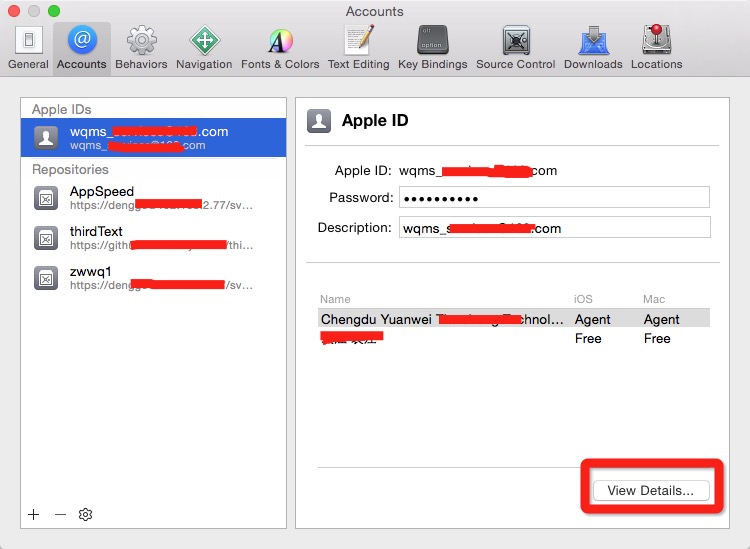Switch to Locations preferences

tap(656, 48)
